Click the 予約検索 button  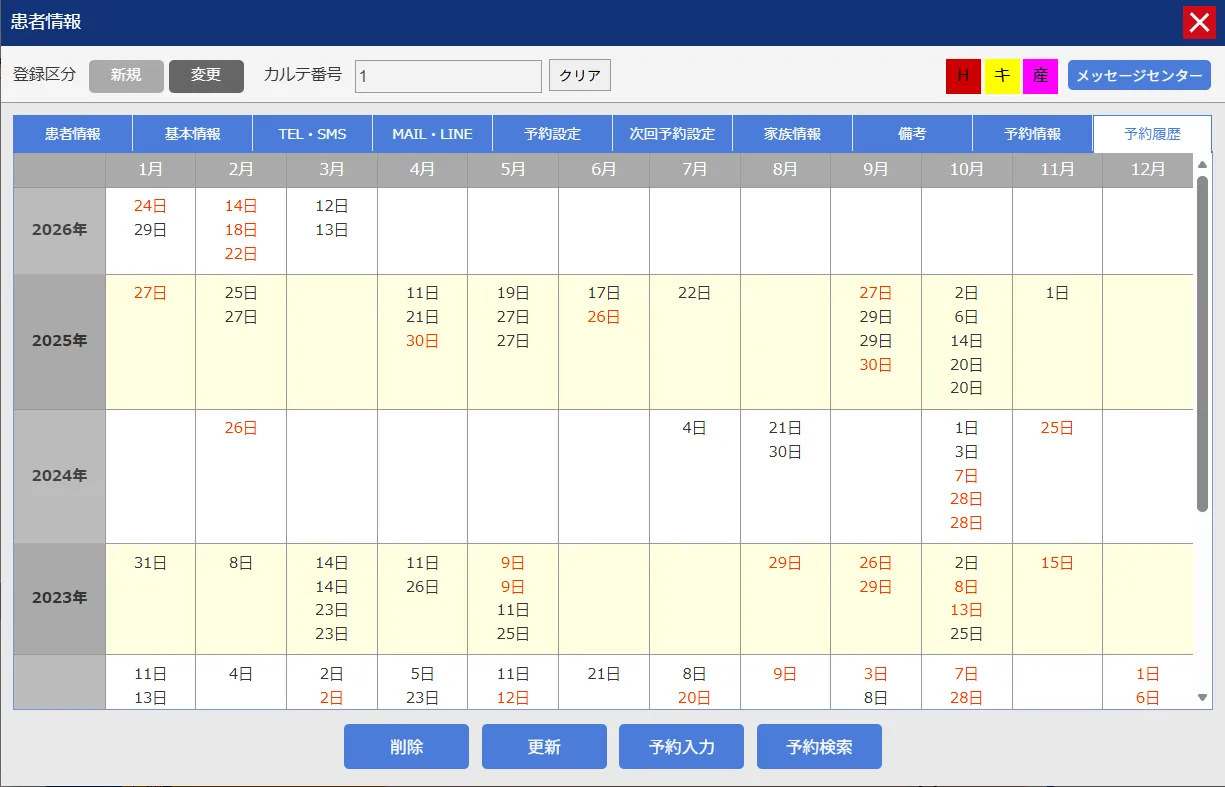(819, 747)
